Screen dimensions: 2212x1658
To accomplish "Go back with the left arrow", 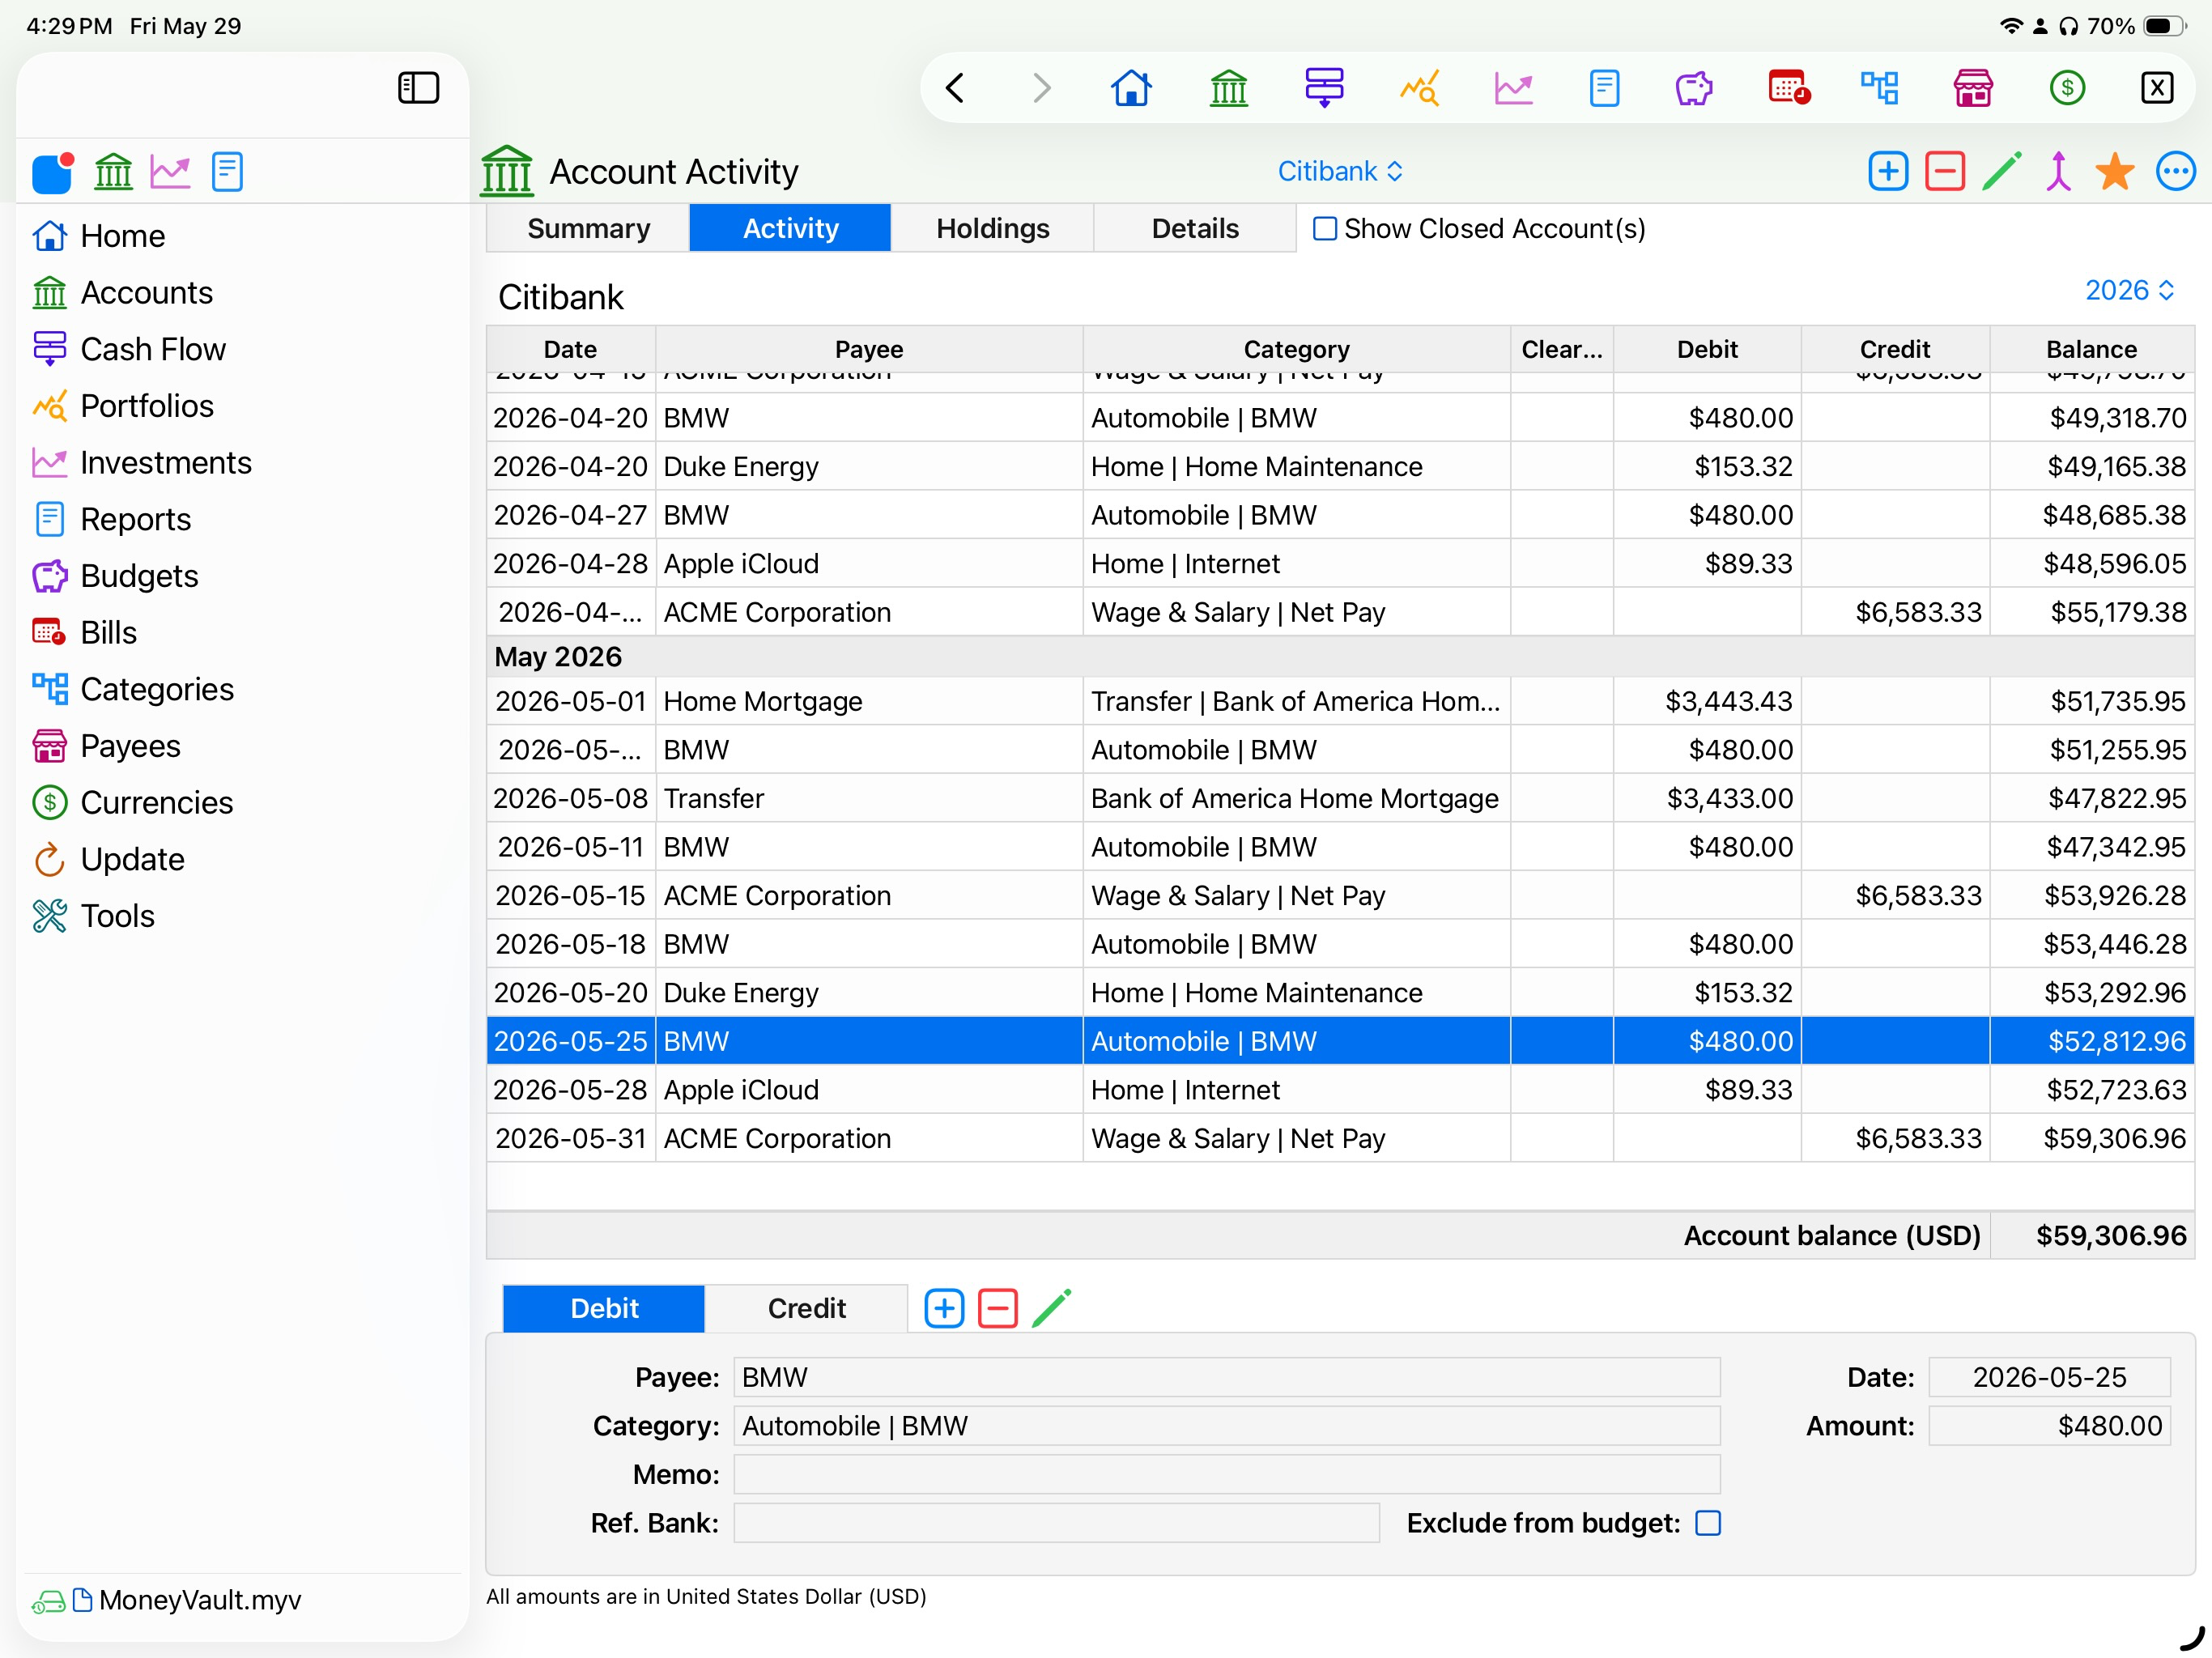I will (955, 88).
